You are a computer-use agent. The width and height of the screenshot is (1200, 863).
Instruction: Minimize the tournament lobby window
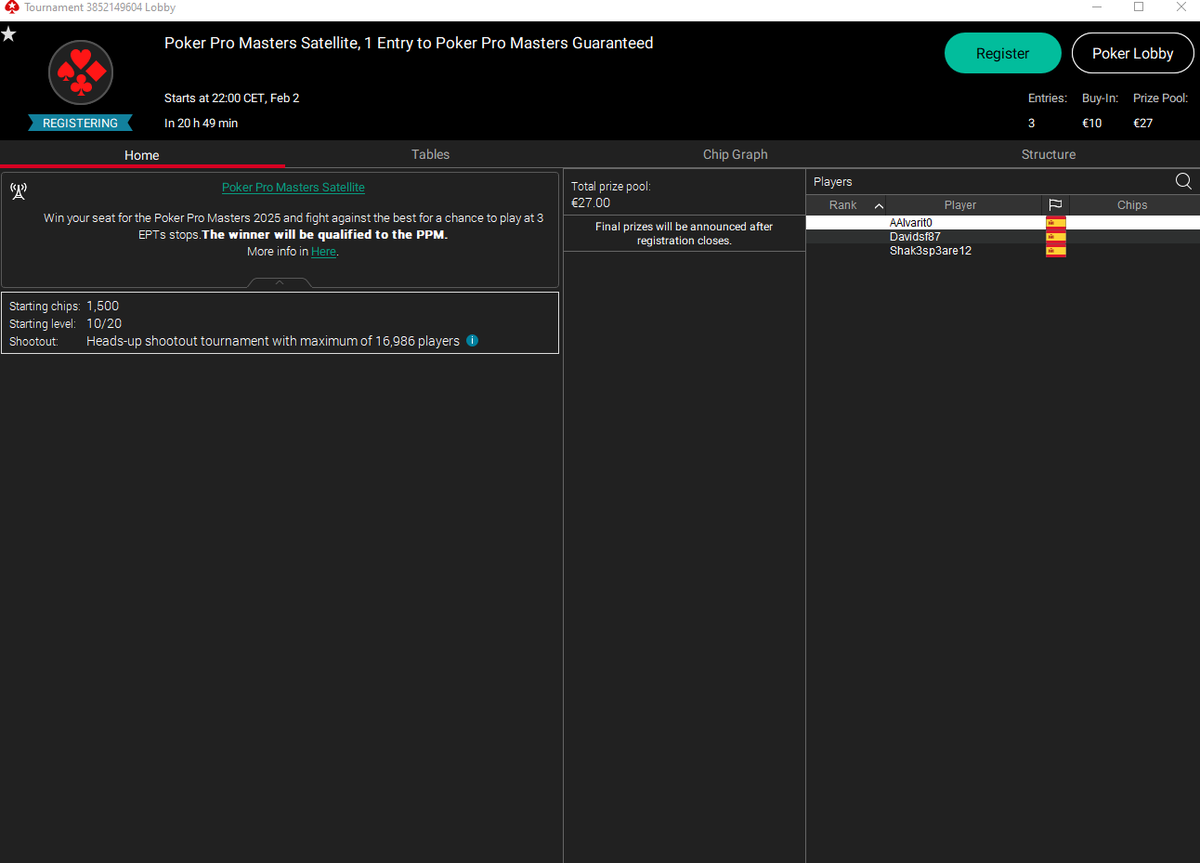point(1097,7)
